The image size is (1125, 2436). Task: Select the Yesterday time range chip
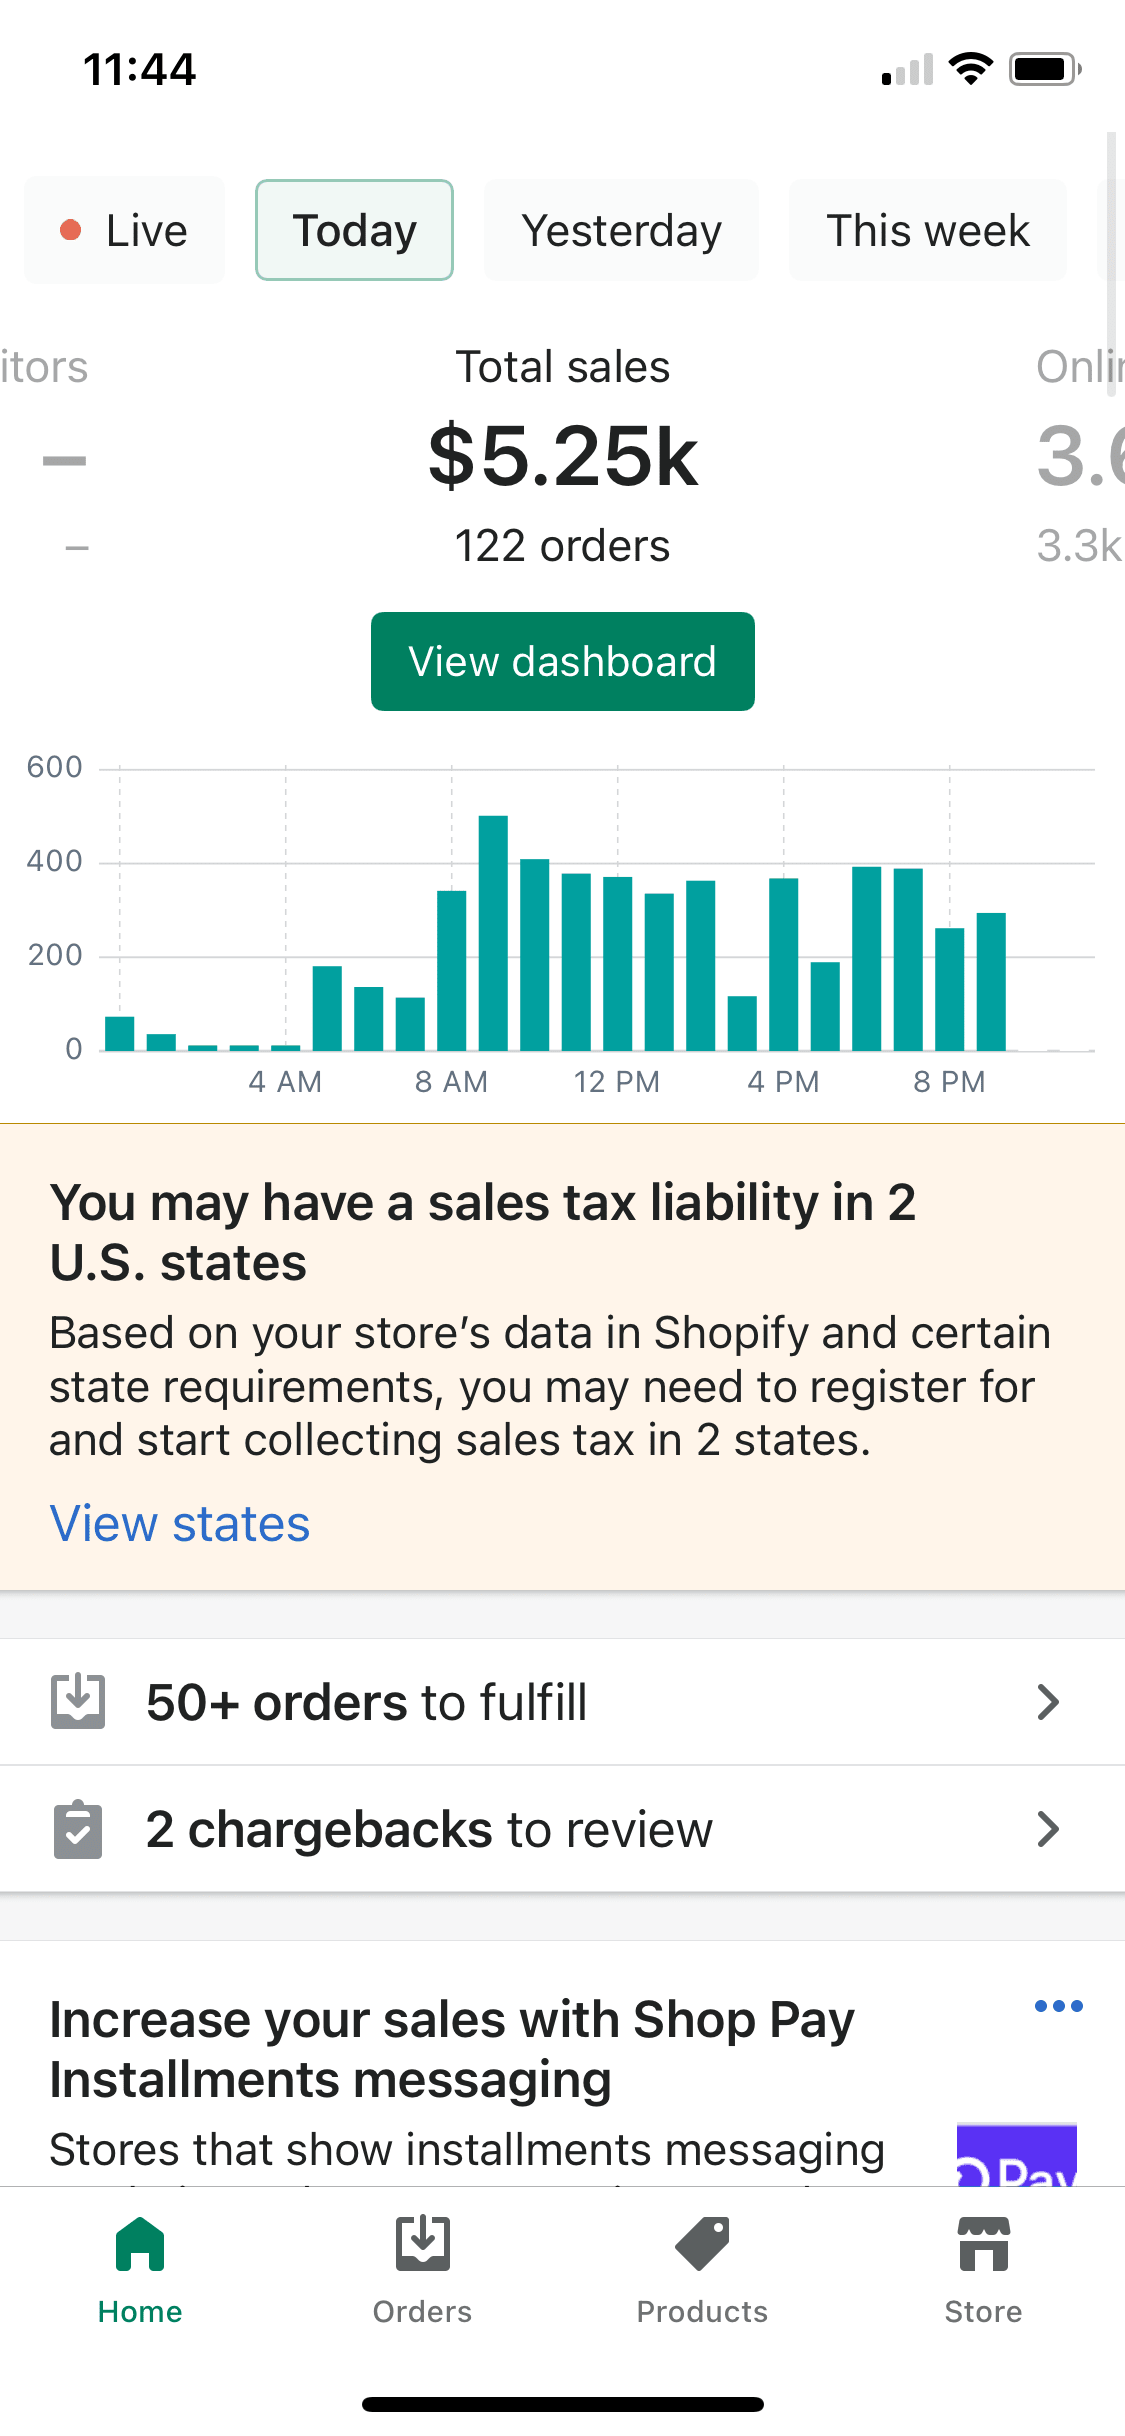(x=621, y=230)
